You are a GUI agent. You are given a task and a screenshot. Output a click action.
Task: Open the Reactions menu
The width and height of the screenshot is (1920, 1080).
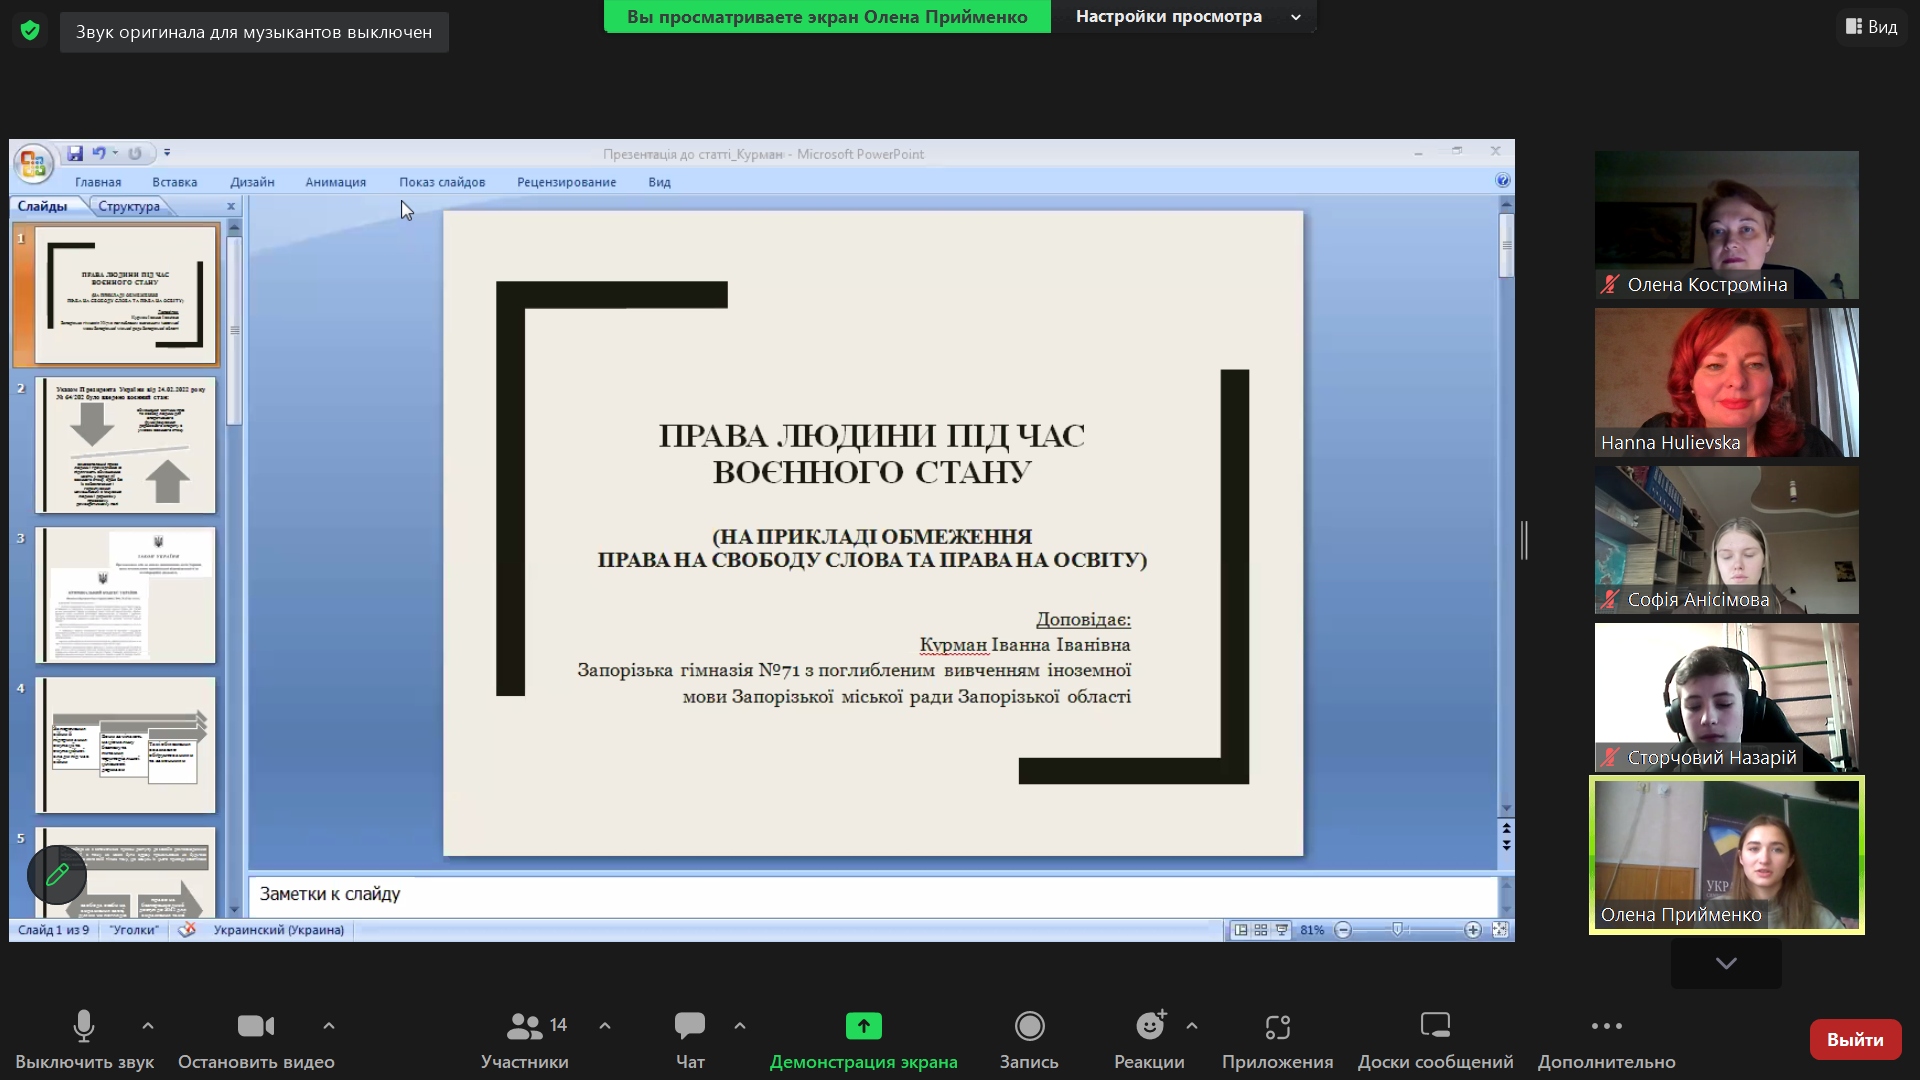[1149, 1040]
